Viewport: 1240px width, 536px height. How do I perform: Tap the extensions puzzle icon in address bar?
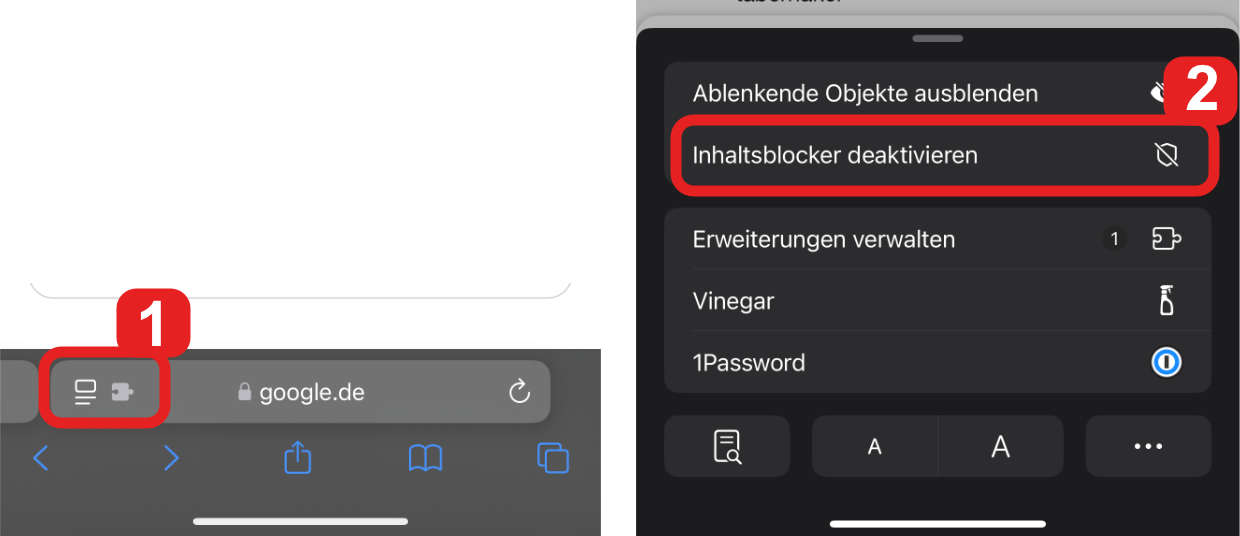coord(122,393)
